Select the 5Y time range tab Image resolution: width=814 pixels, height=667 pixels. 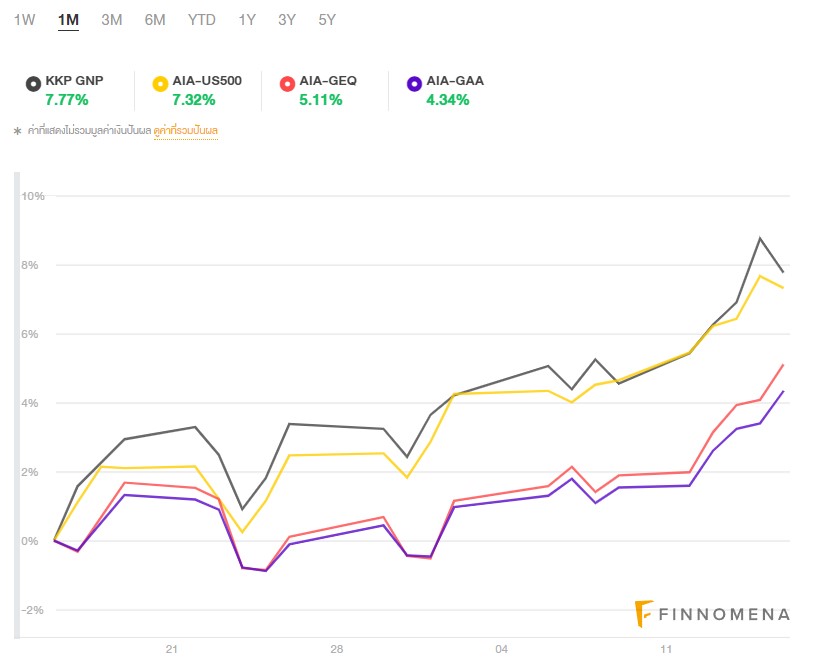(x=327, y=20)
